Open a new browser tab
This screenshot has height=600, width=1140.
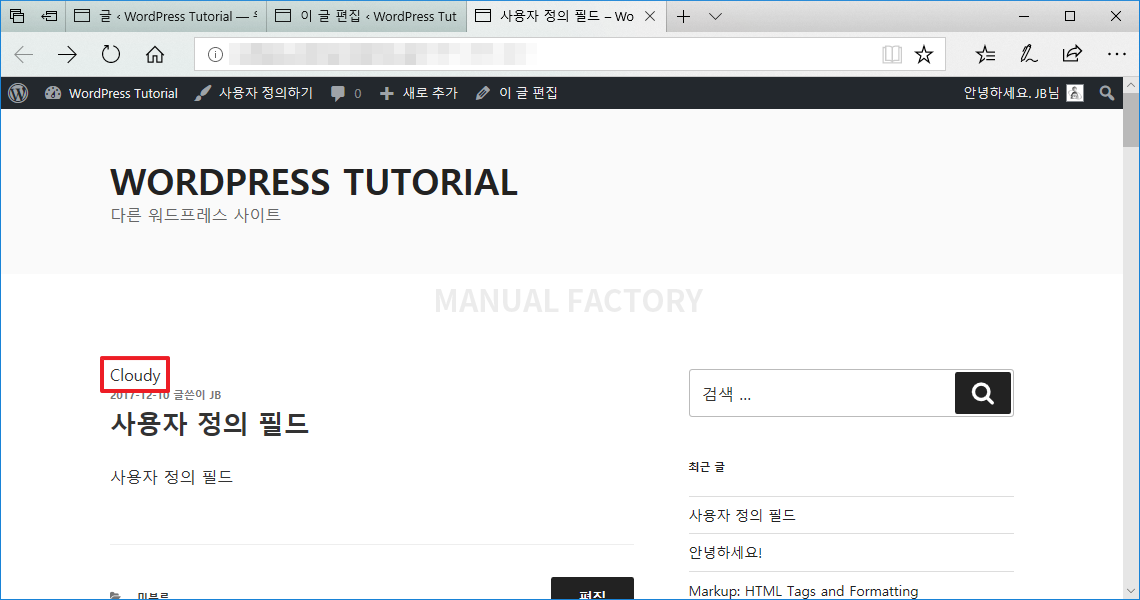[683, 16]
